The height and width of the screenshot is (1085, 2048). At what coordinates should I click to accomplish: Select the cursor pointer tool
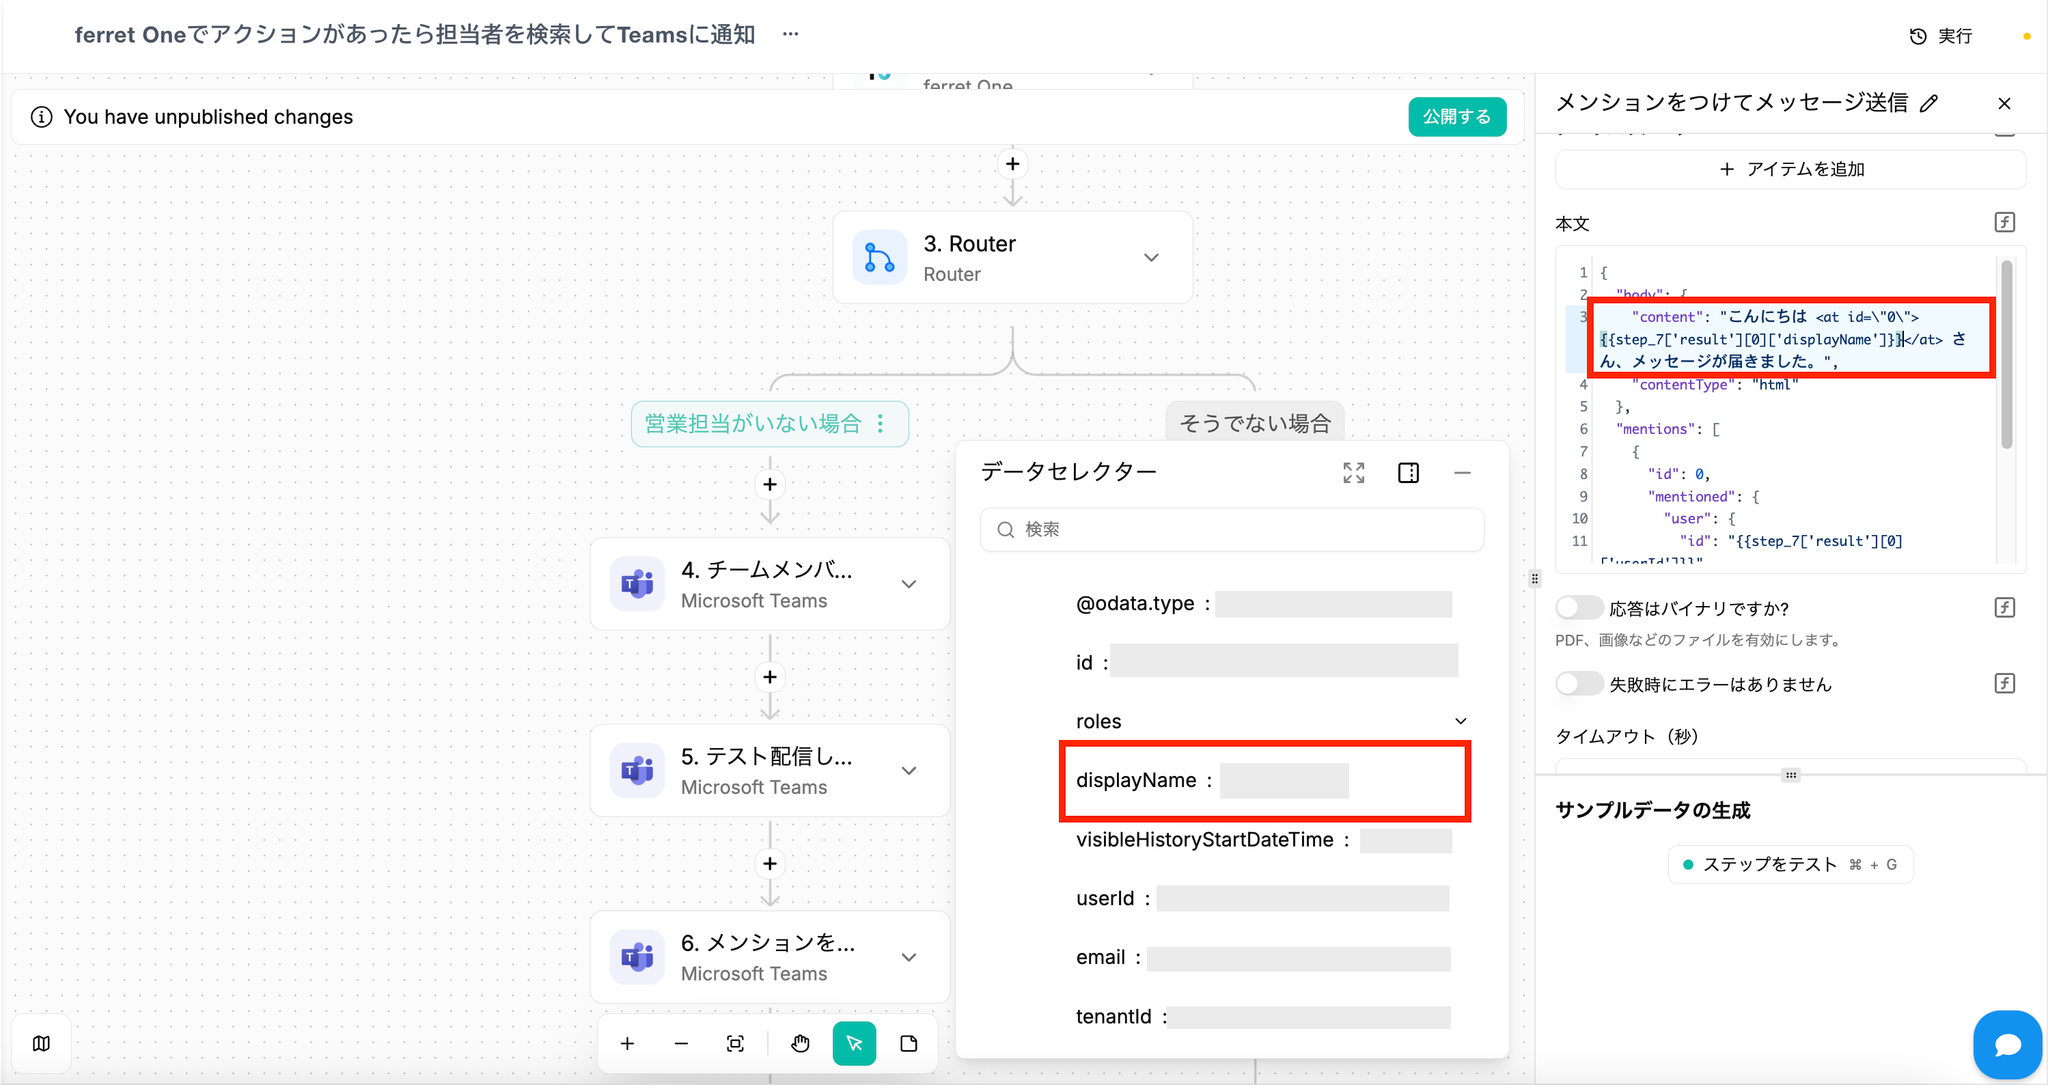[x=854, y=1044]
